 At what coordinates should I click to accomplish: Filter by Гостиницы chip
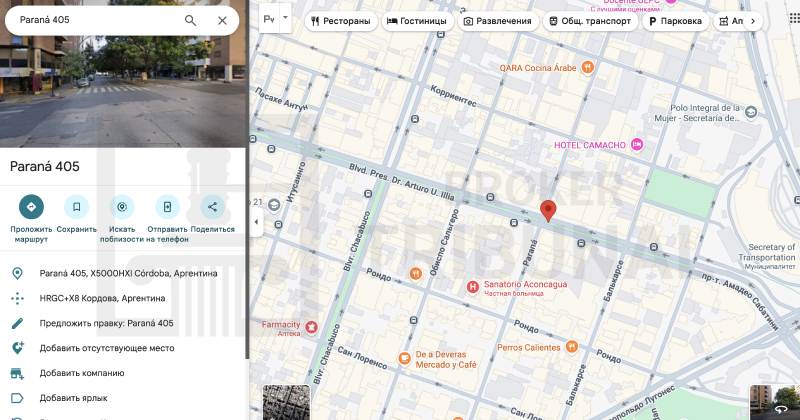tap(417, 21)
